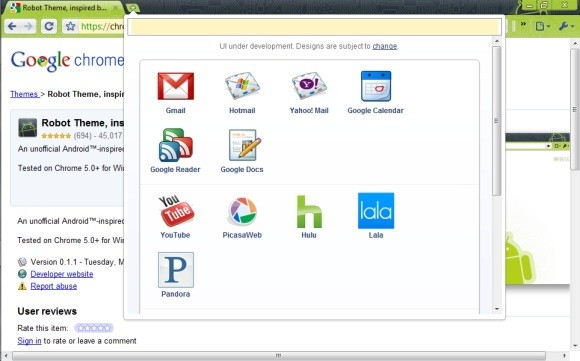Click the apps popup scroll-up arrow
The height and width of the screenshot is (361, 580).
coord(497,41)
